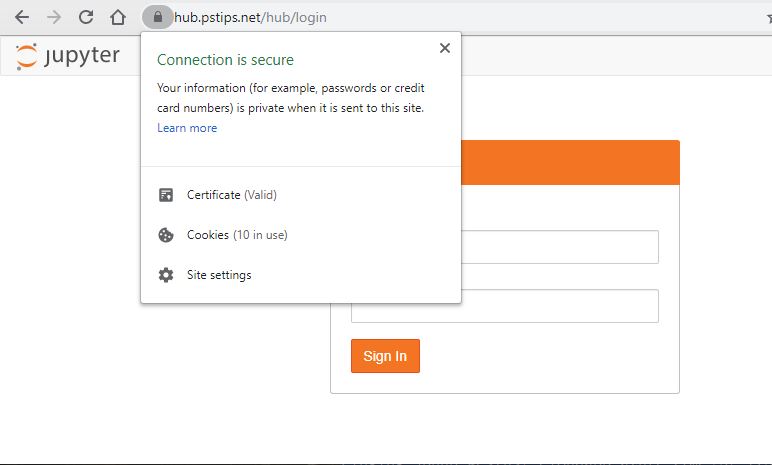The height and width of the screenshot is (465, 772).
Task: Click the cookie icon in popup
Action: coord(166,235)
